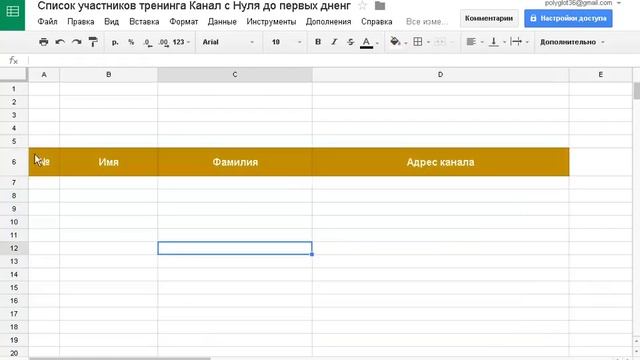Click the merge cells icon
The width and height of the screenshot is (640, 360).
pyautogui.click(x=440, y=42)
